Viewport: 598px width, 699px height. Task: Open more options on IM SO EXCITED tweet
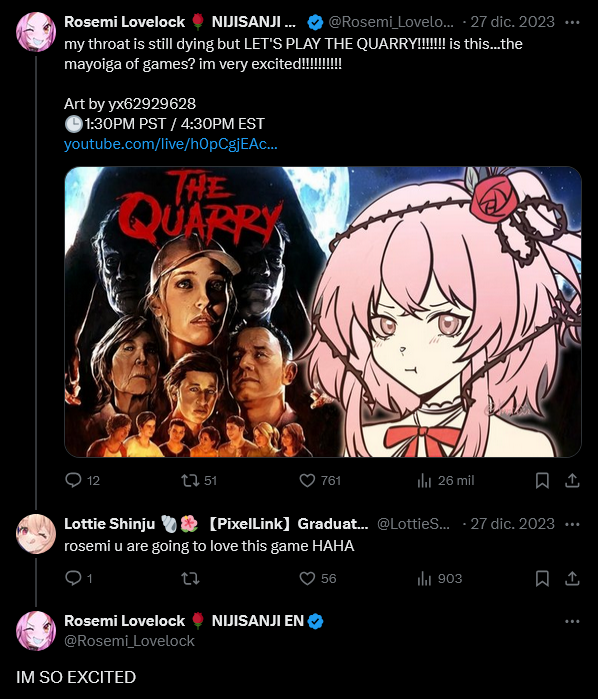pos(572,621)
